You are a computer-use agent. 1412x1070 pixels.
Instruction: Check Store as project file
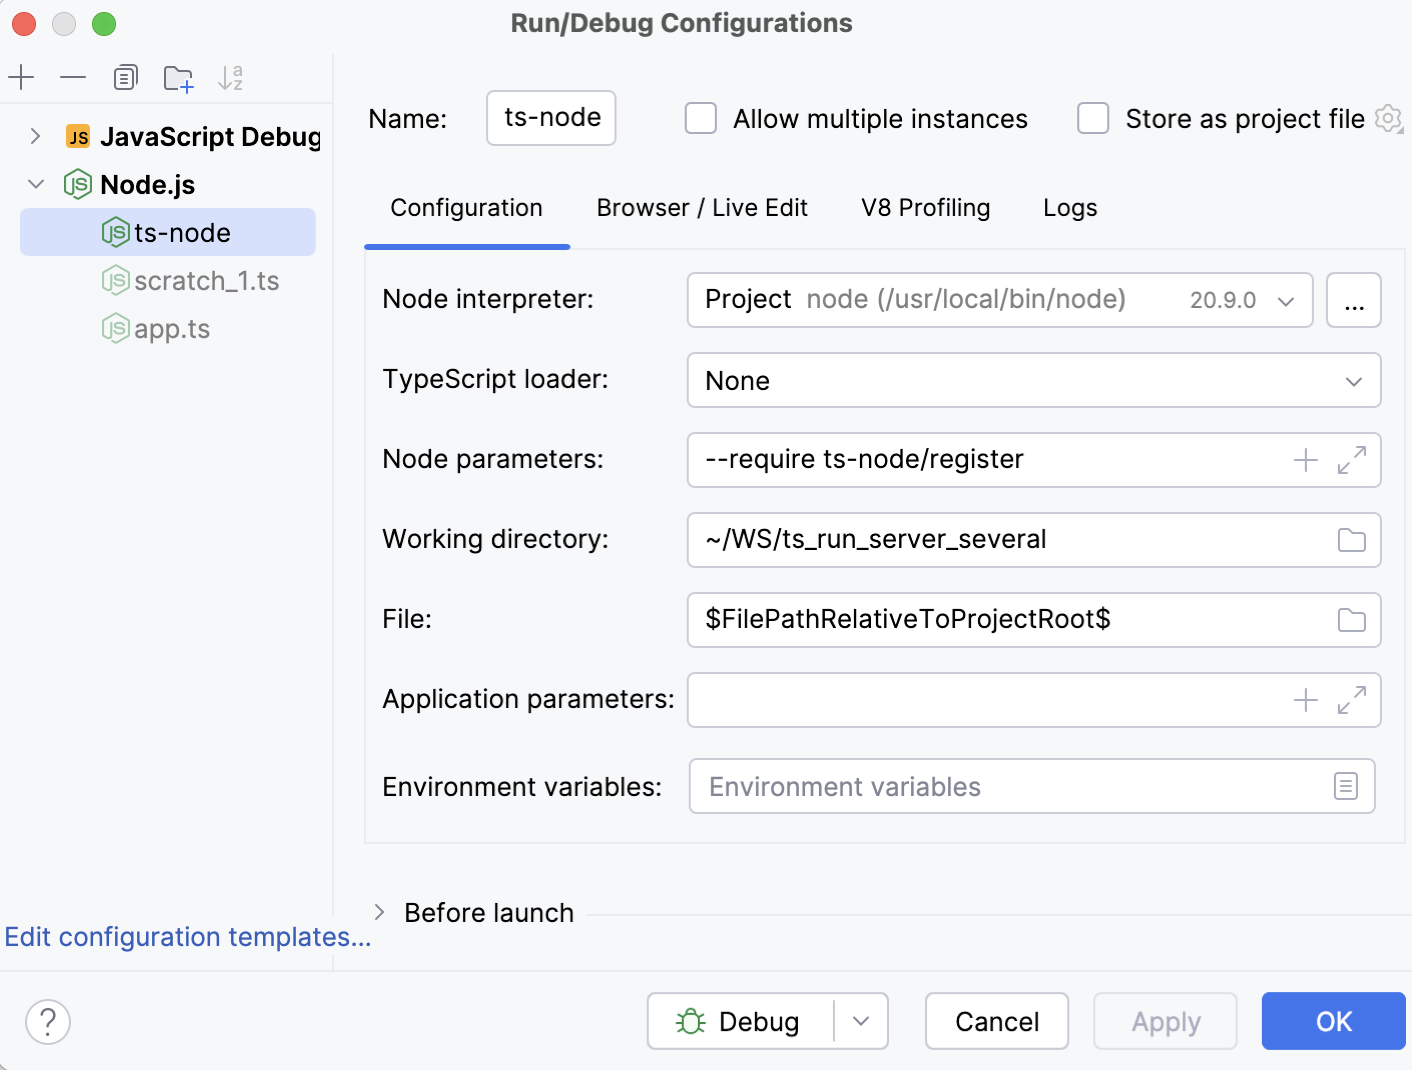point(1093,118)
